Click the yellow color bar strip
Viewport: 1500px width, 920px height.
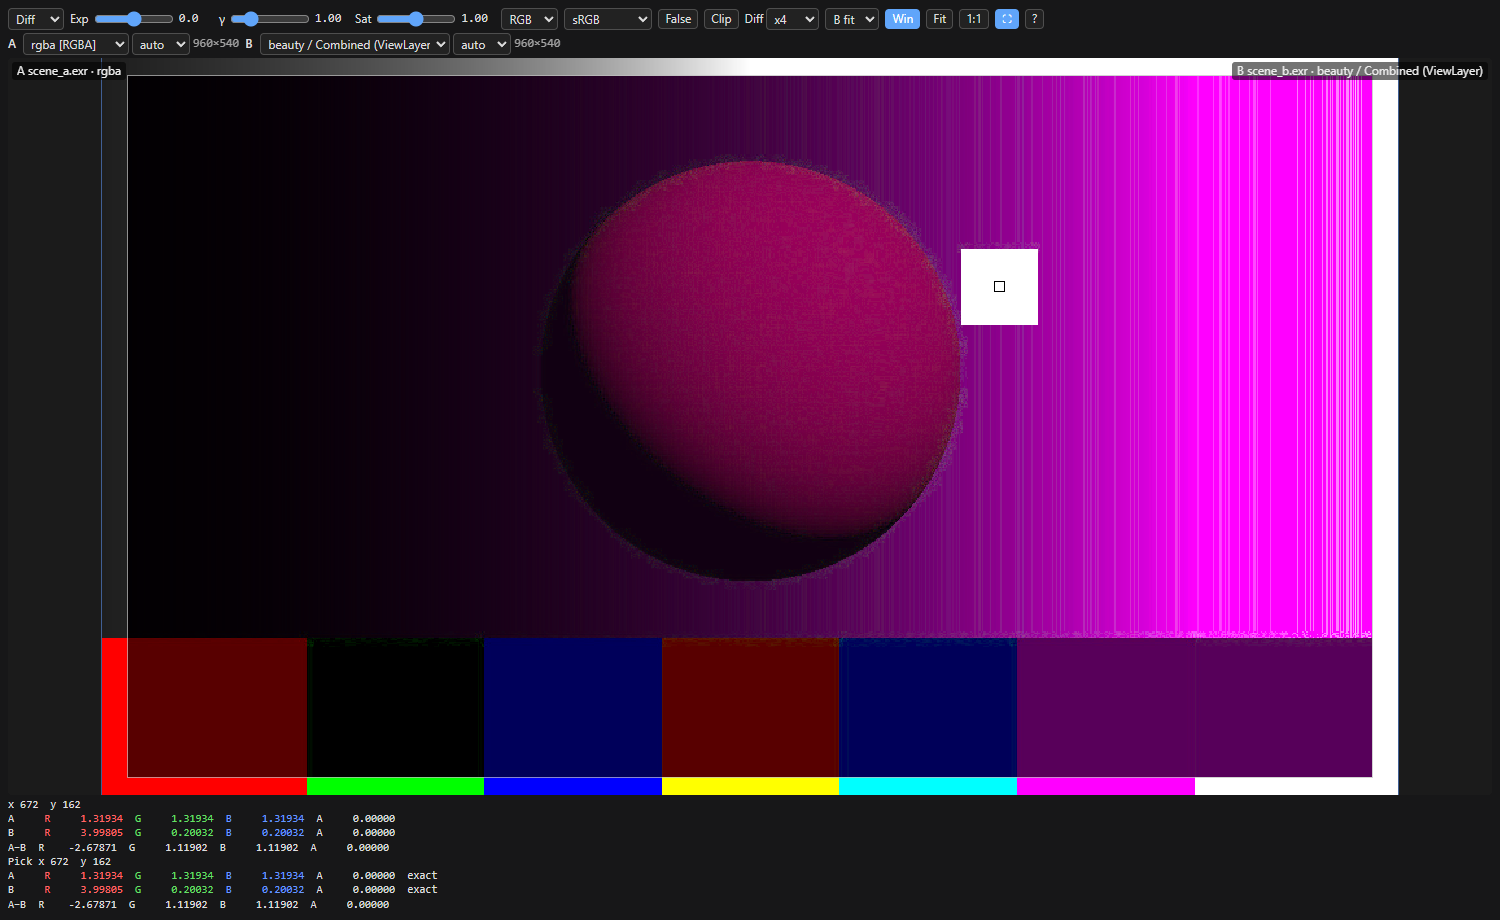click(750, 786)
